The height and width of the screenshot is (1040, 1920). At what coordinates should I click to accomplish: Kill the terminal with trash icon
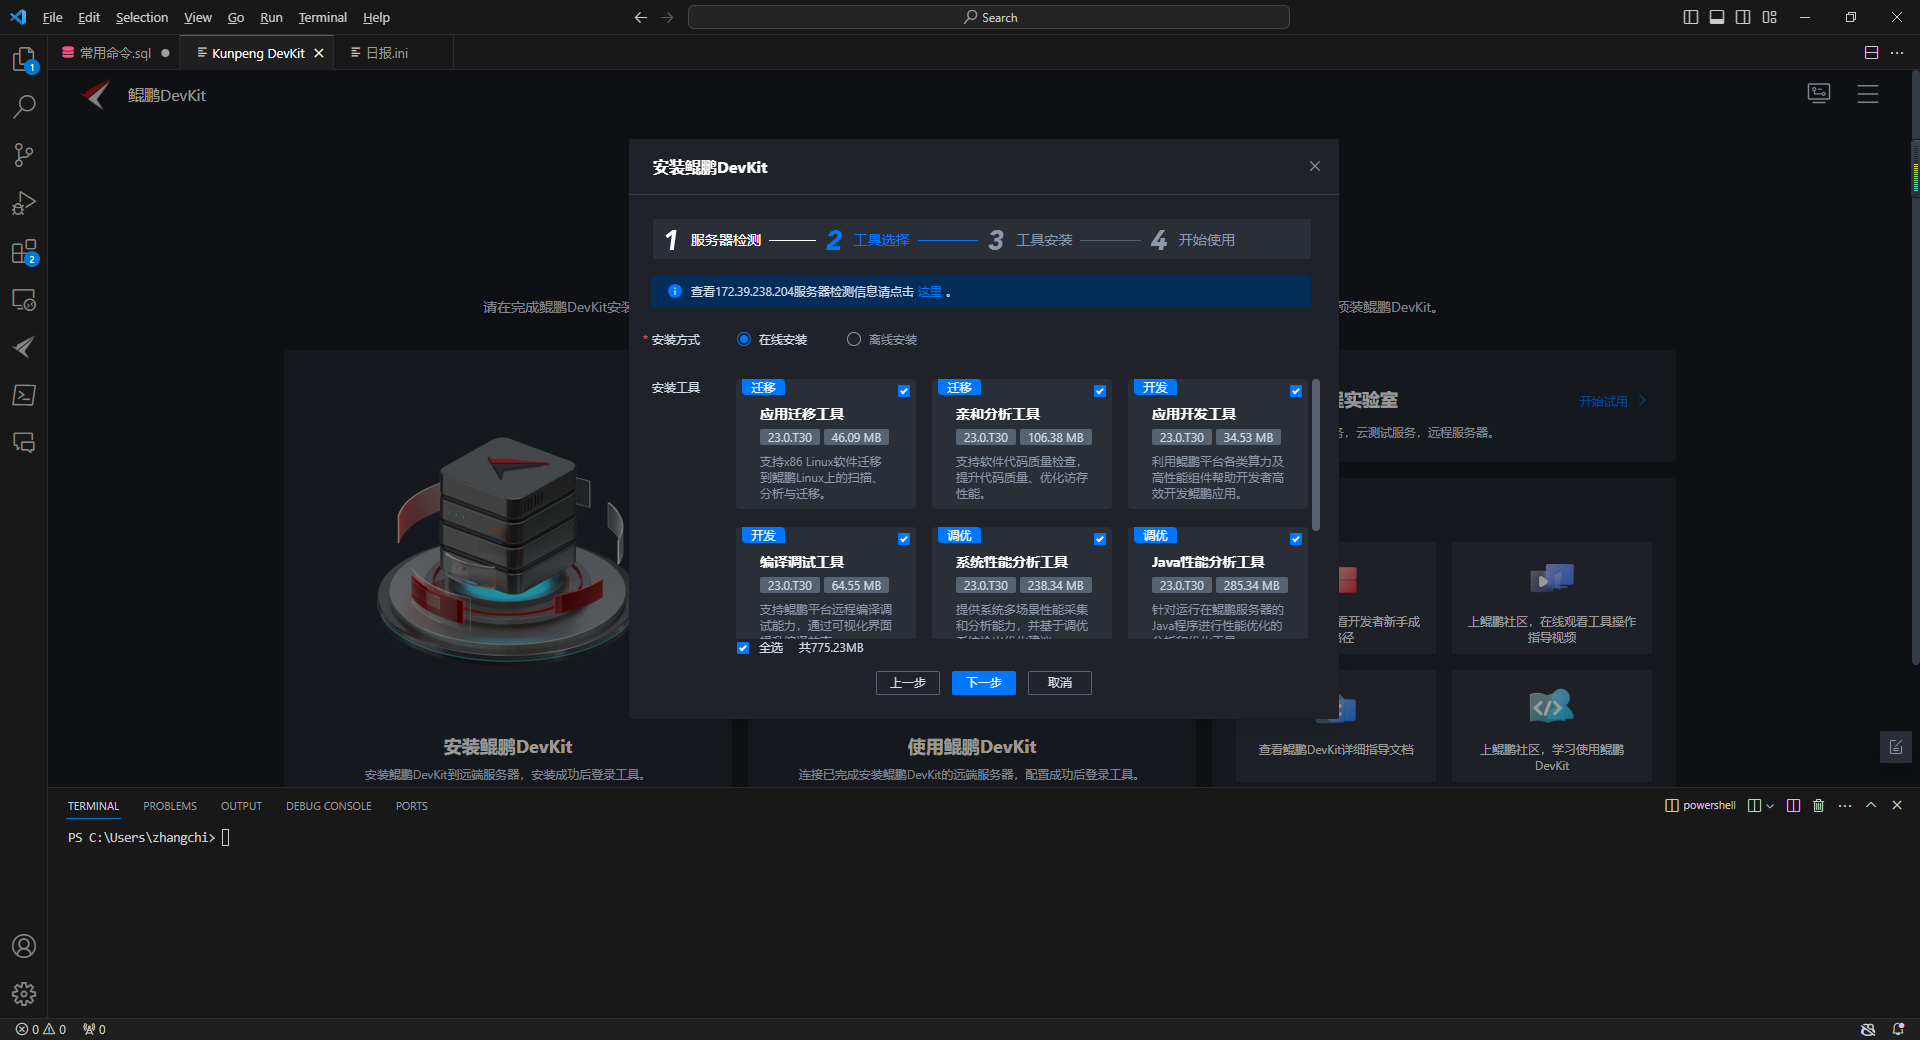coord(1818,805)
